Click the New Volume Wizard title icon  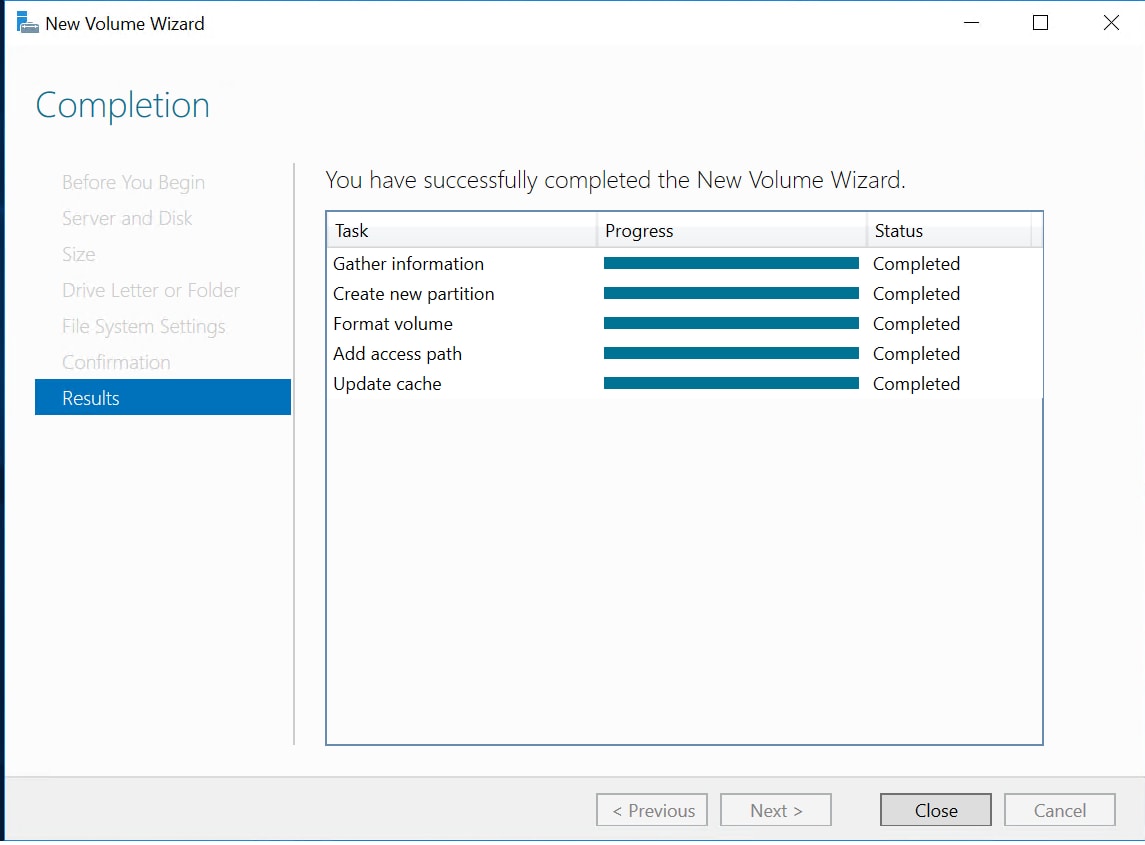coord(27,23)
